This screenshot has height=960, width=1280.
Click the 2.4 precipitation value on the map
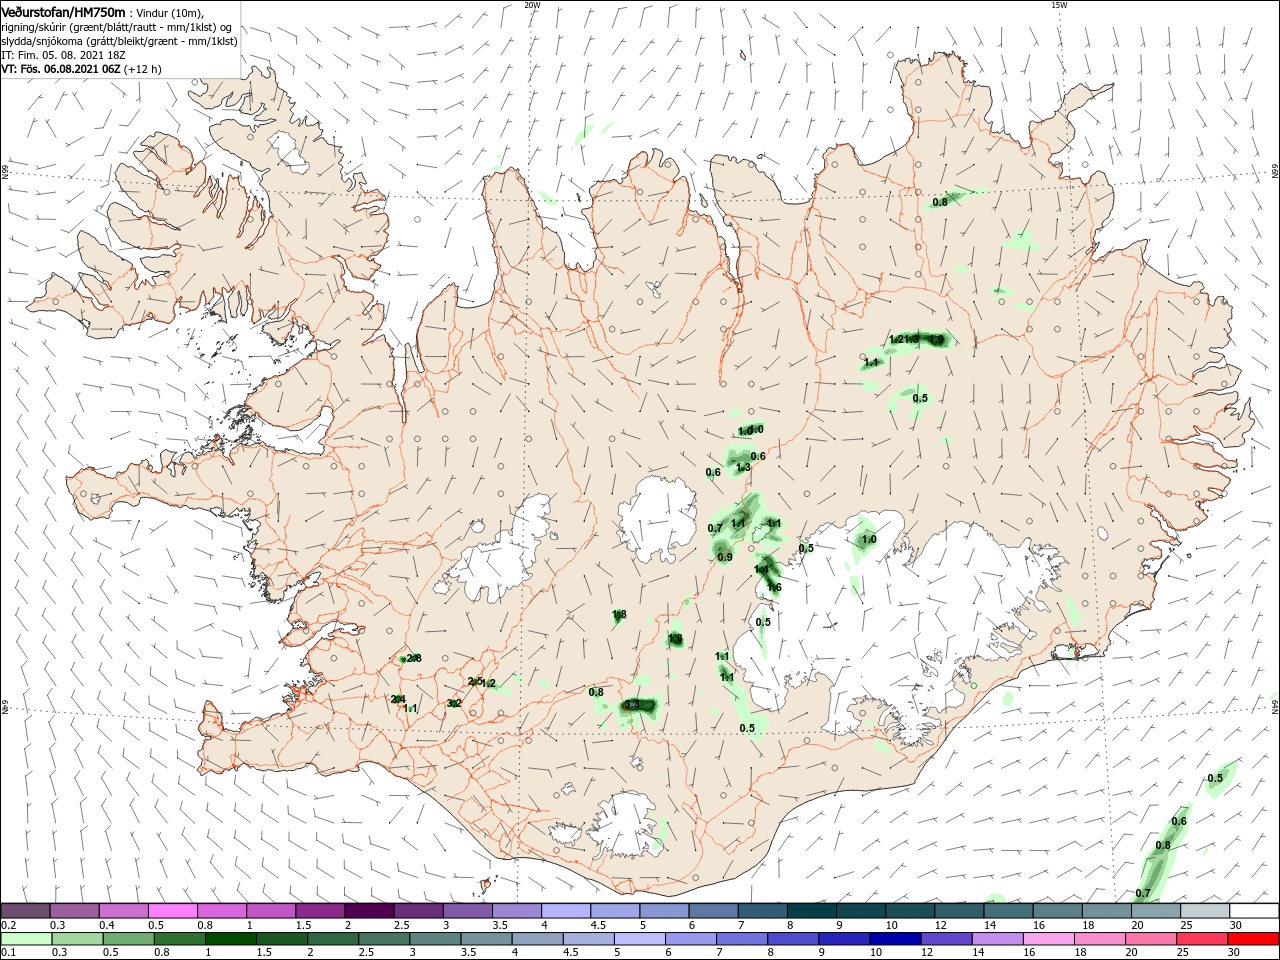[398, 699]
